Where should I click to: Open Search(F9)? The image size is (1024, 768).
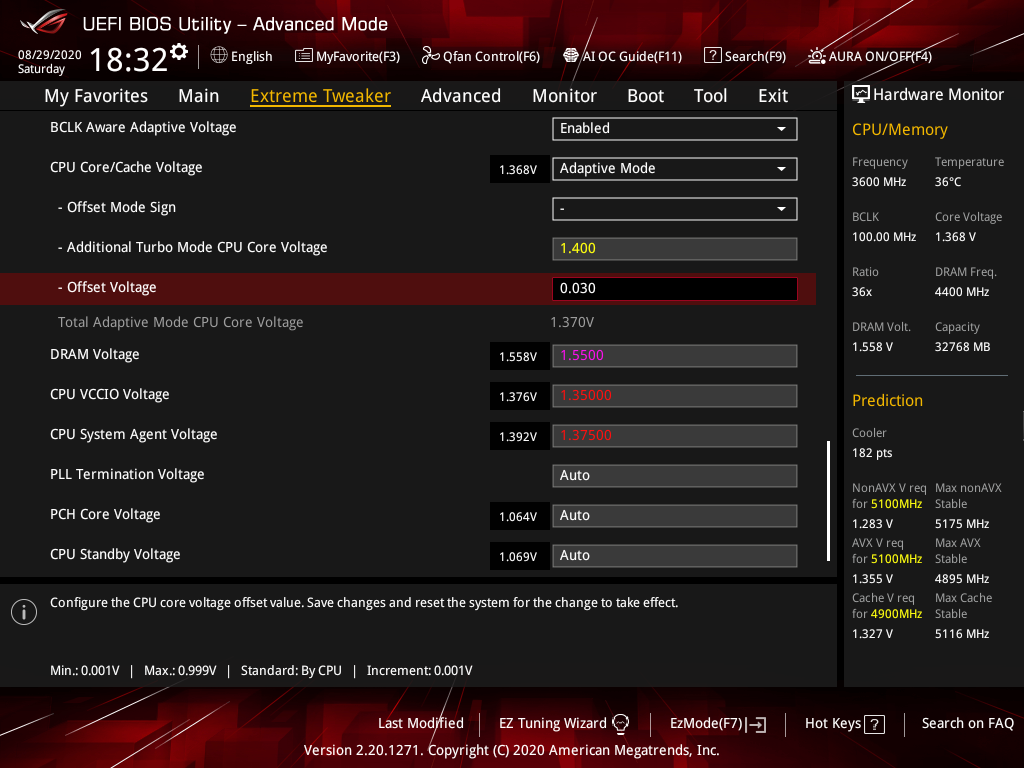point(745,56)
